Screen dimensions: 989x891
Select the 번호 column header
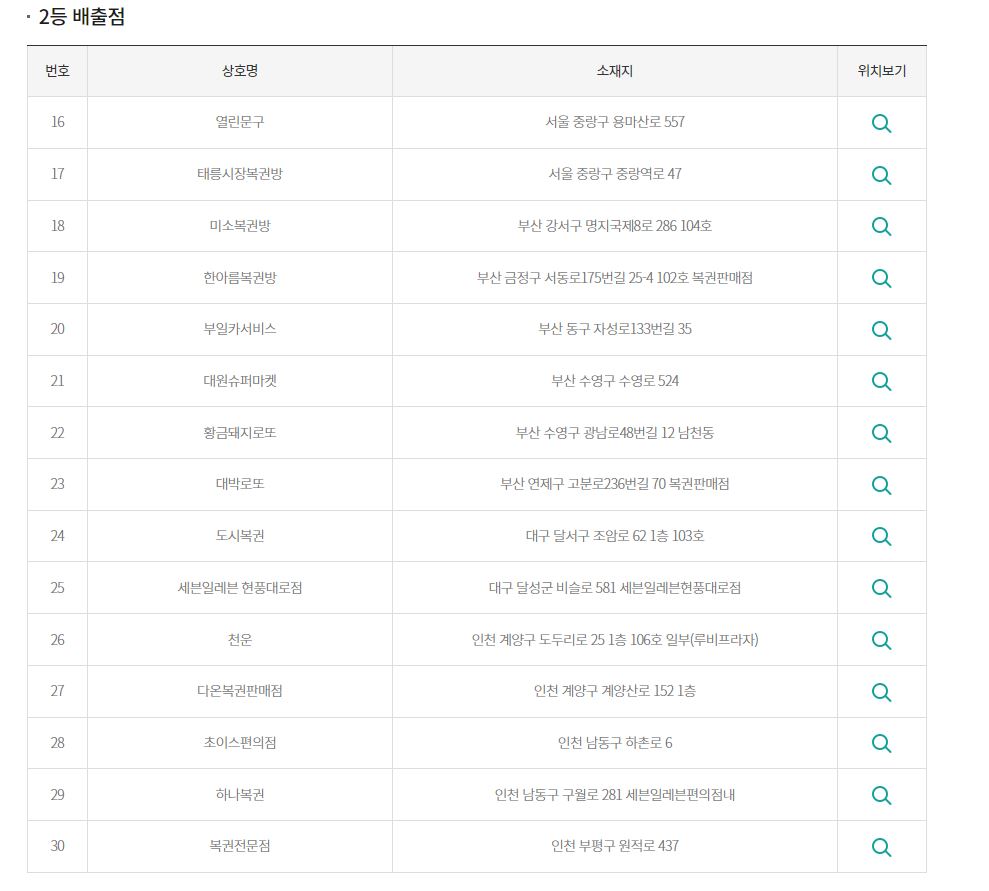click(x=57, y=71)
